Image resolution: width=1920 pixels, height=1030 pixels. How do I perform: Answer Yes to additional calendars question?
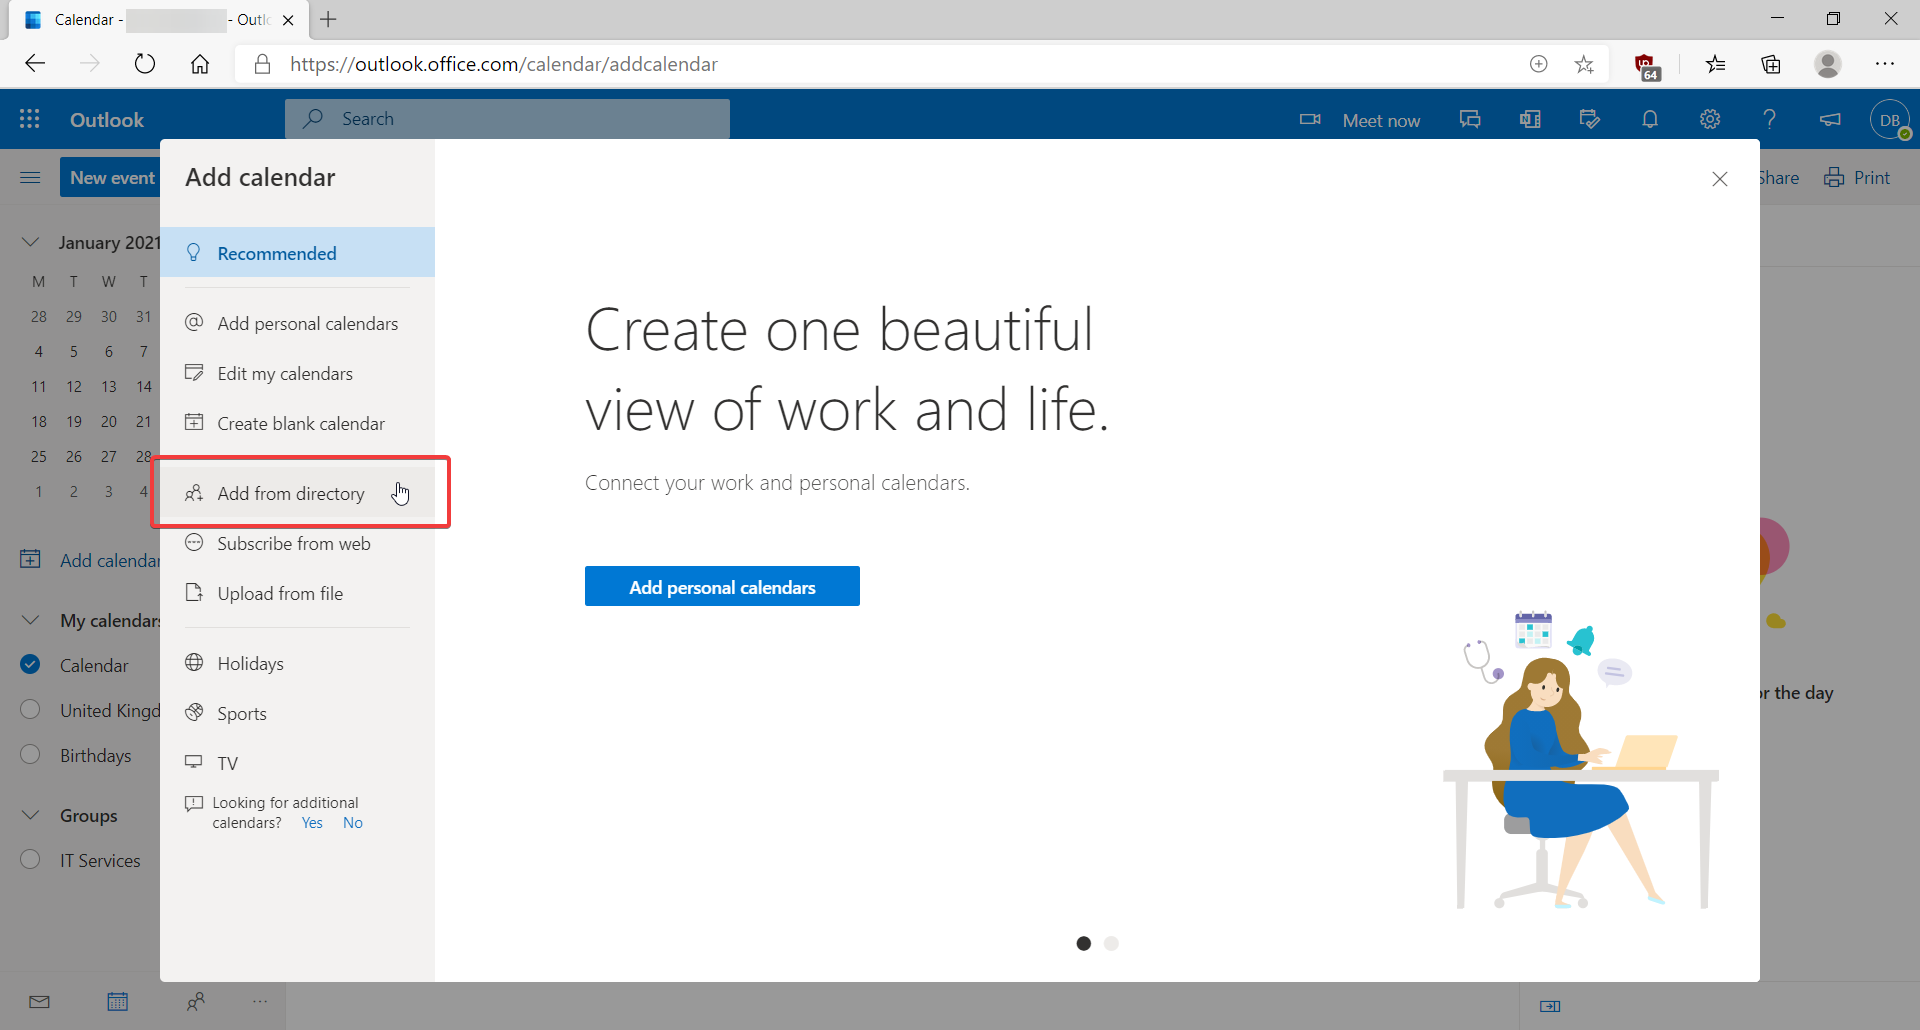[x=312, y=823]
